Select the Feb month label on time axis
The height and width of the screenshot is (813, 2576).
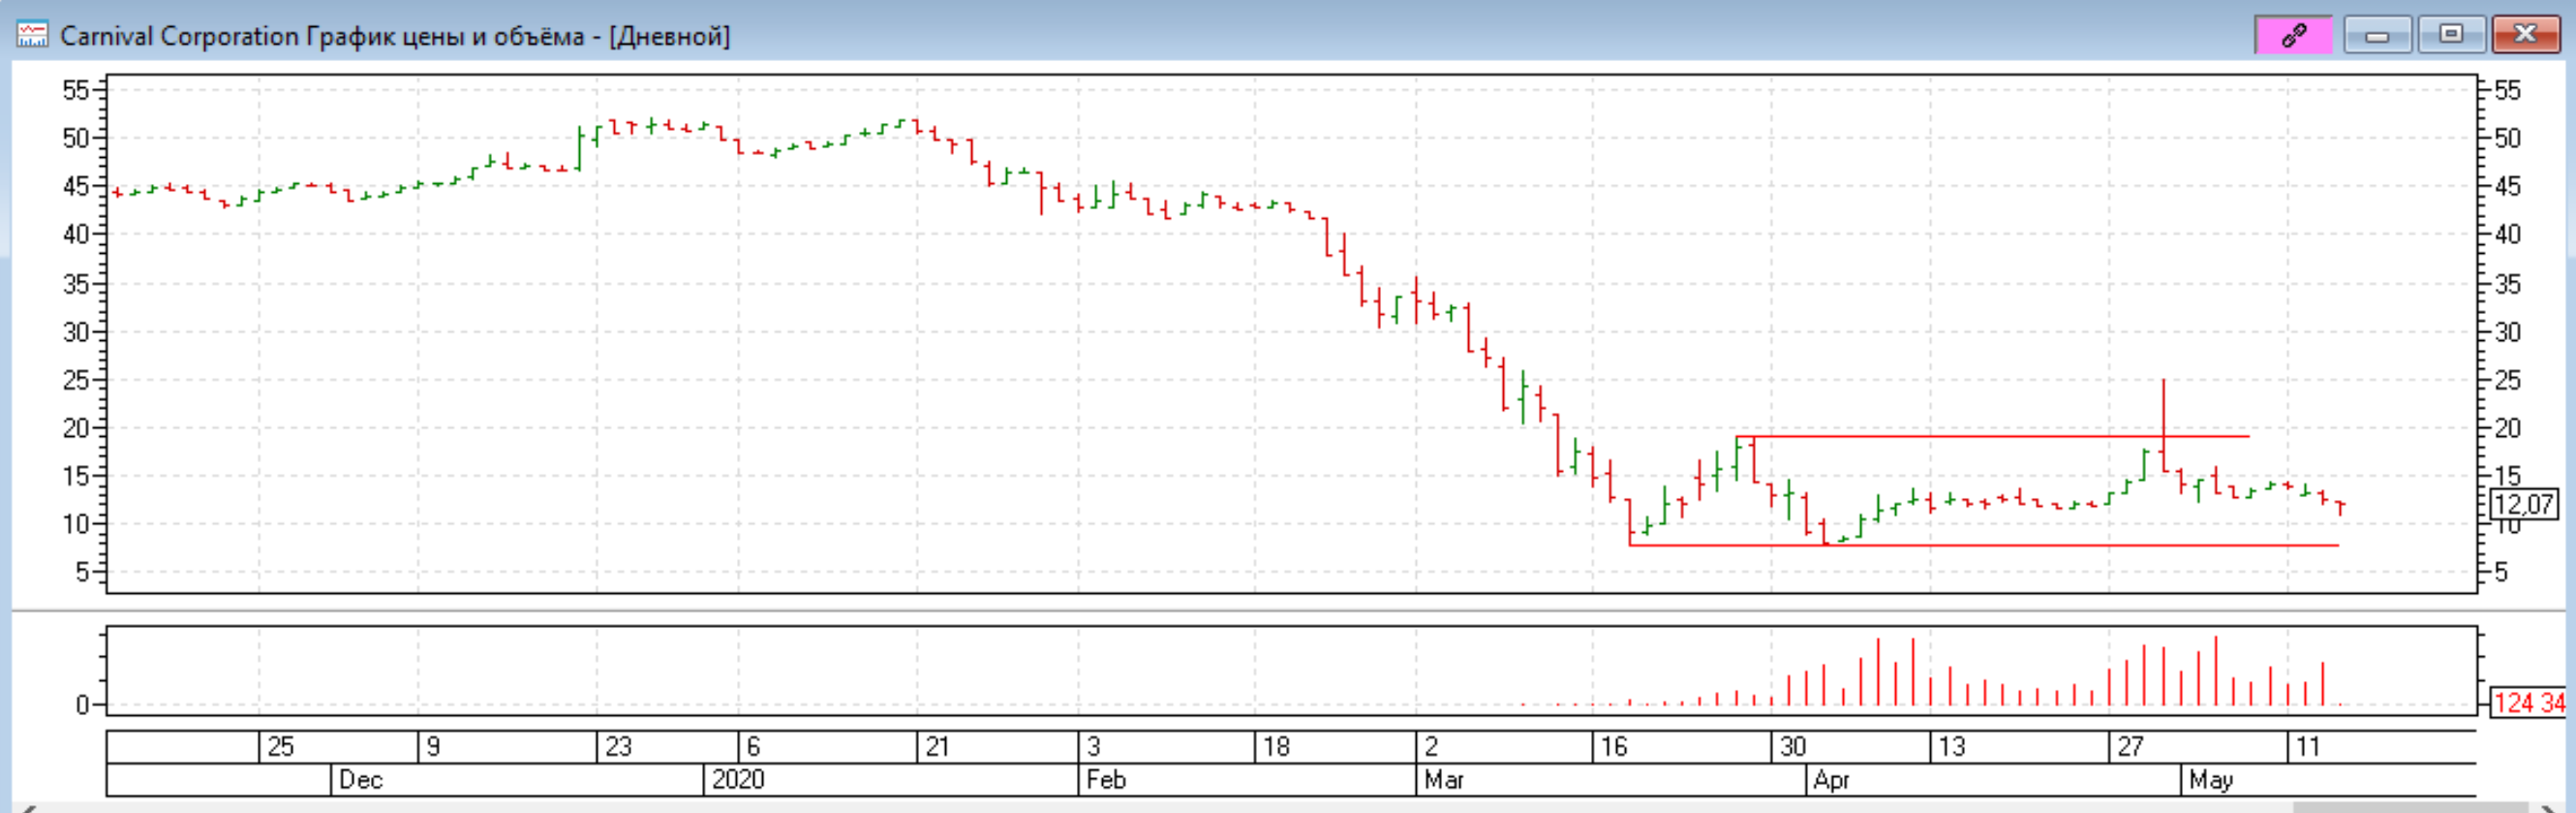pos(1106,780)
